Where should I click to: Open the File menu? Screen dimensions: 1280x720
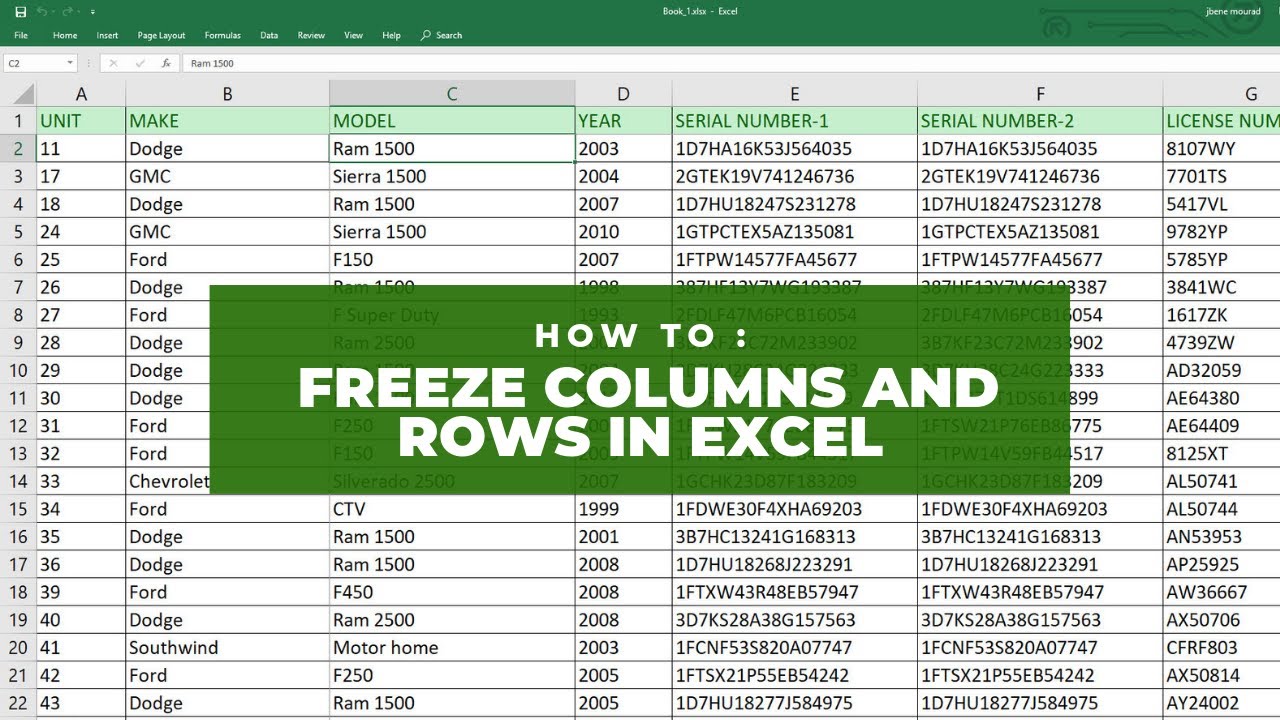coord(21,35)
